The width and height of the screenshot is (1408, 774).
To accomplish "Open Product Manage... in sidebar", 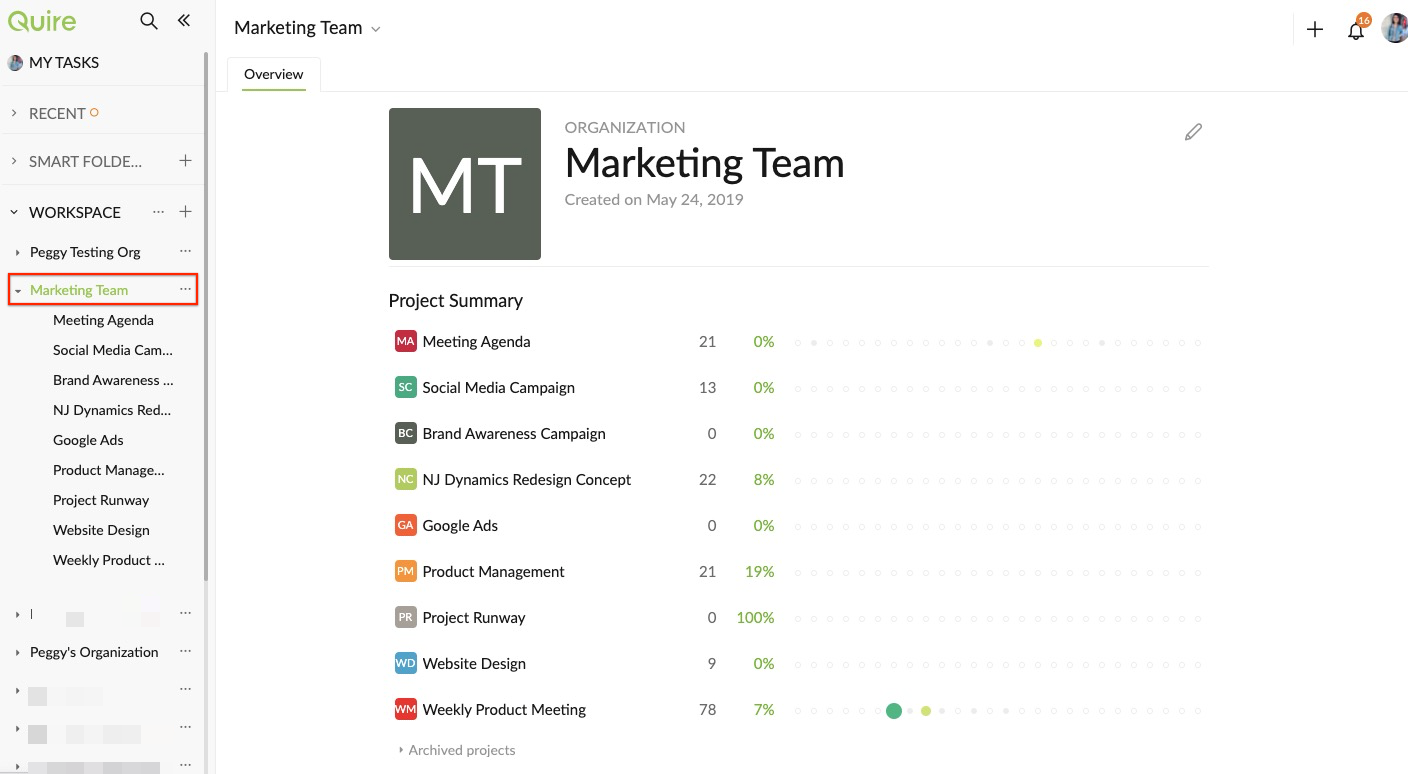I will pos(109,470).
